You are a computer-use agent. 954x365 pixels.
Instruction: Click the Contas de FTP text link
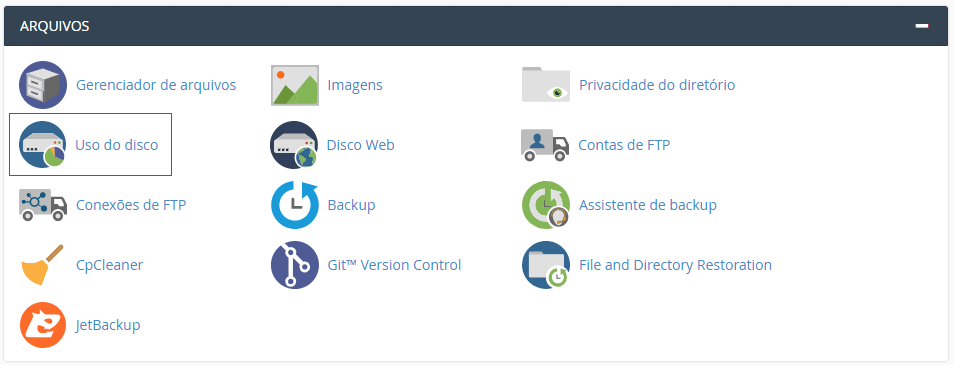[624, 145]
